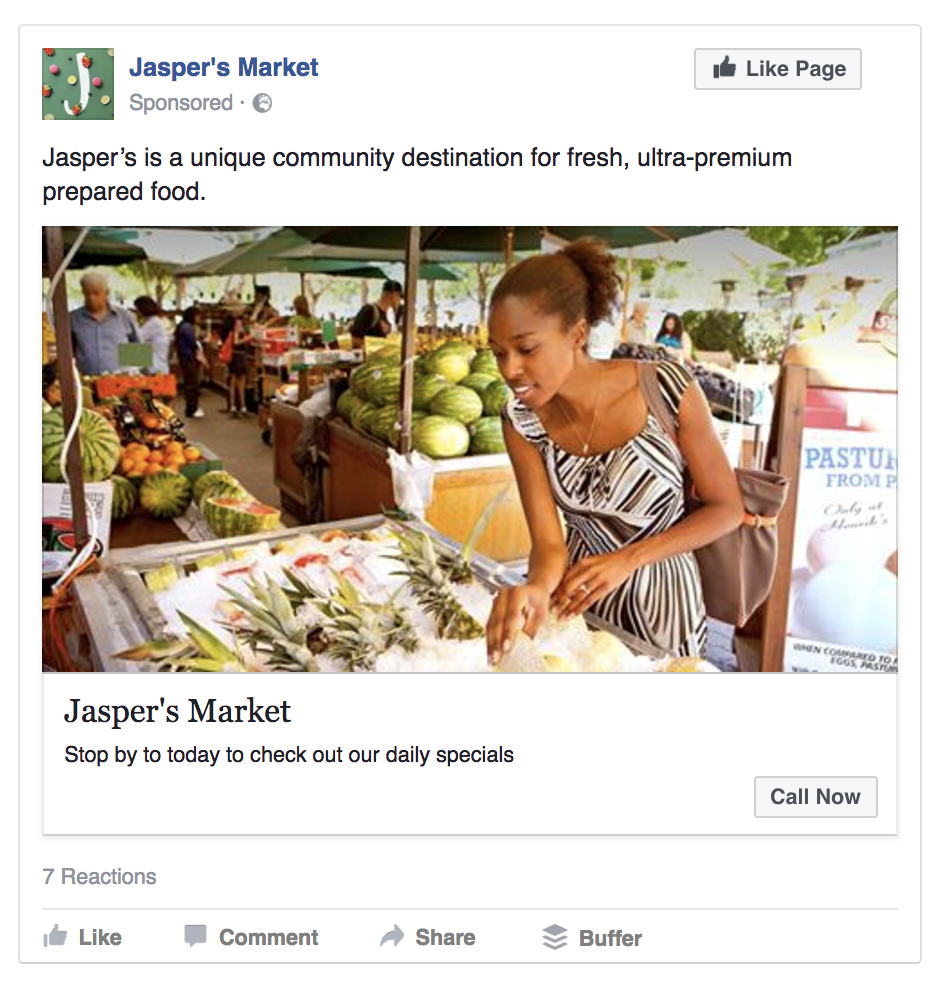Open the farmers market ad photo
The width and height of the screenshot is (946, 1002).
point(469,449)
